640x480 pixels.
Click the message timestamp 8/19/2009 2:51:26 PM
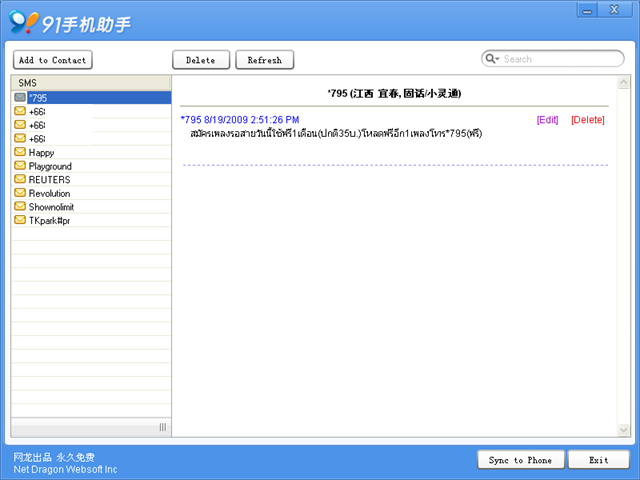pyautogui.click(x=251, y=120)
